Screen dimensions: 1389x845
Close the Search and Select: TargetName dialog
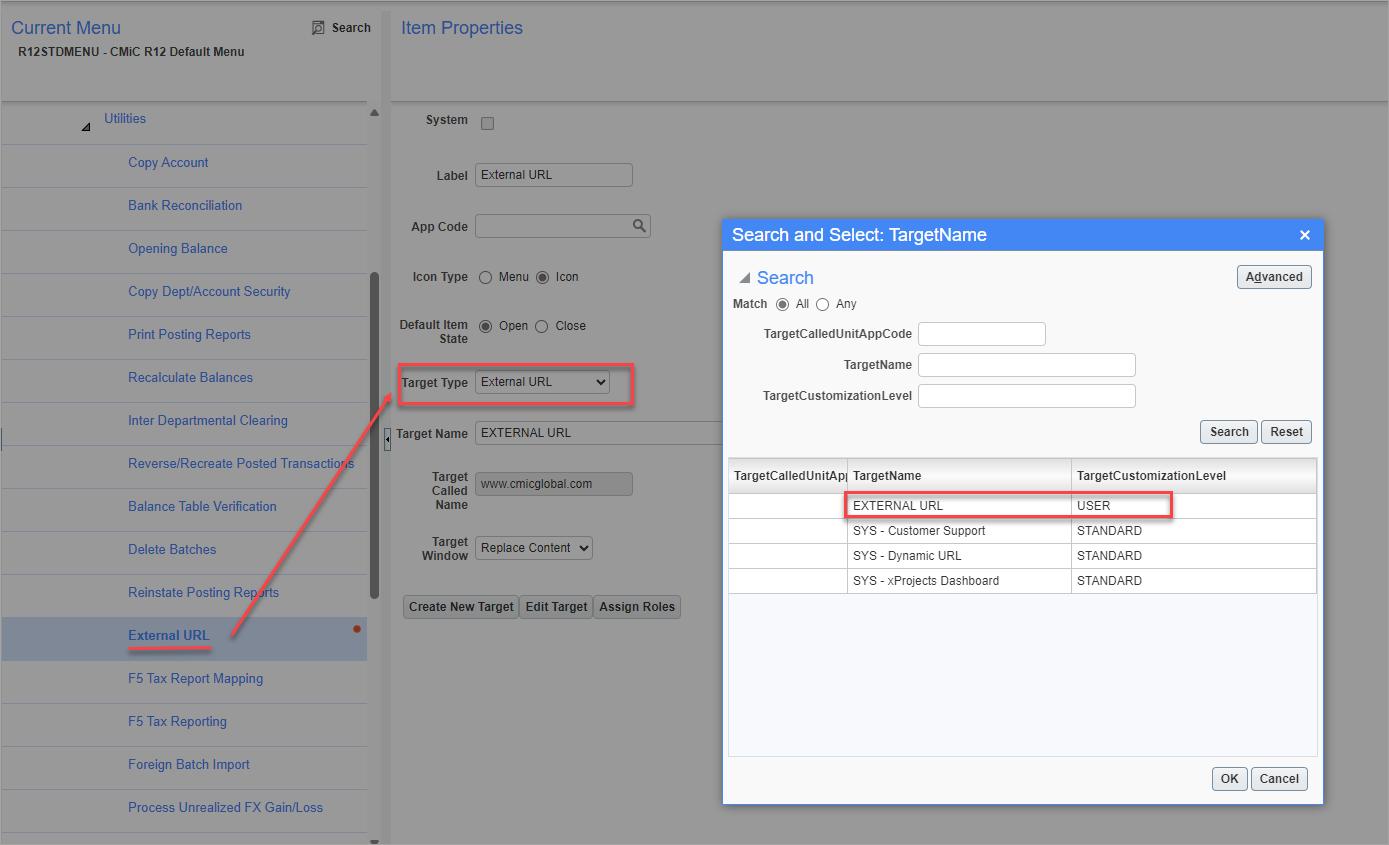1305,234
